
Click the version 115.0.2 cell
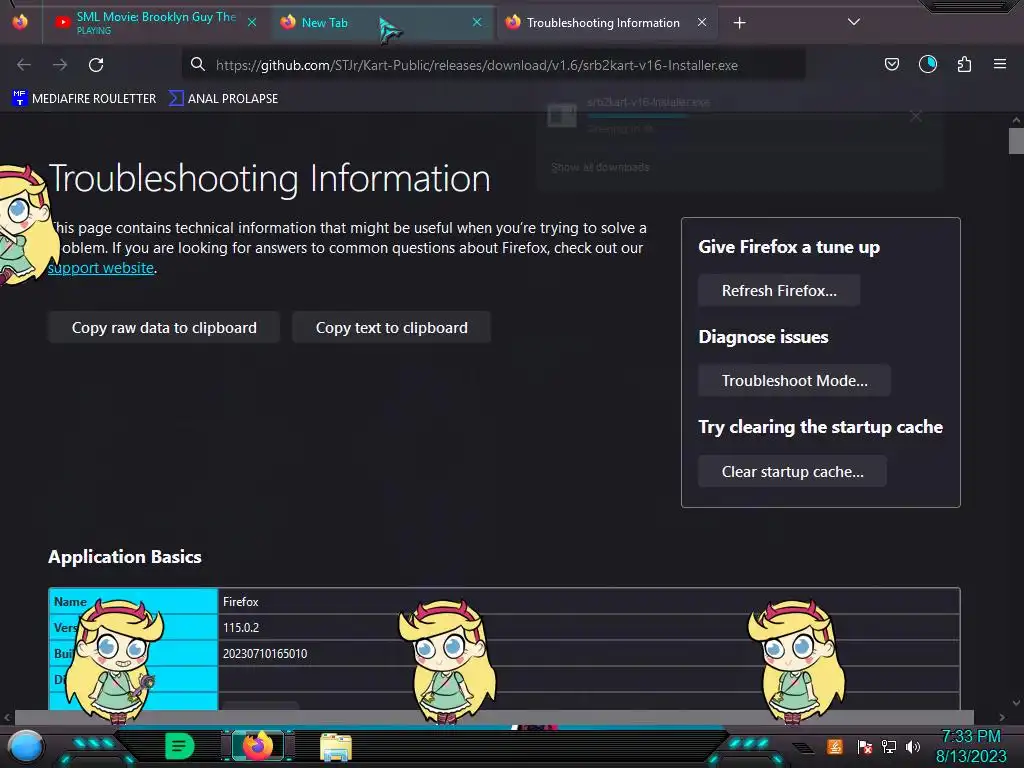coord(588,628)
